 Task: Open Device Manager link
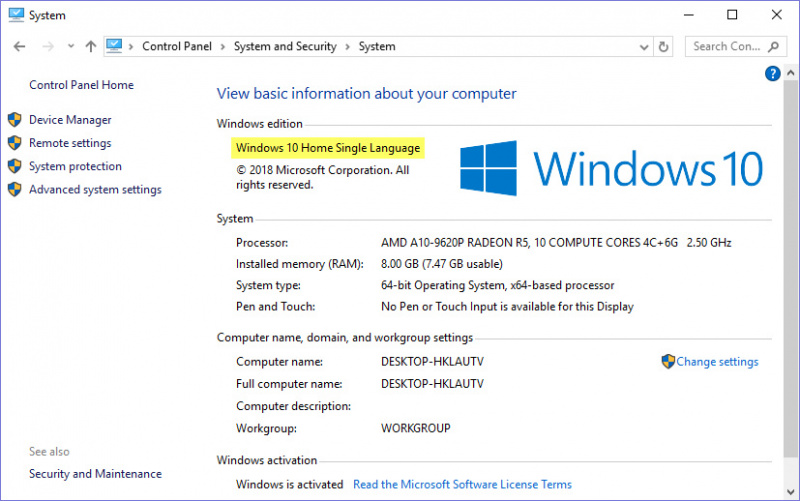pos(70,120)
